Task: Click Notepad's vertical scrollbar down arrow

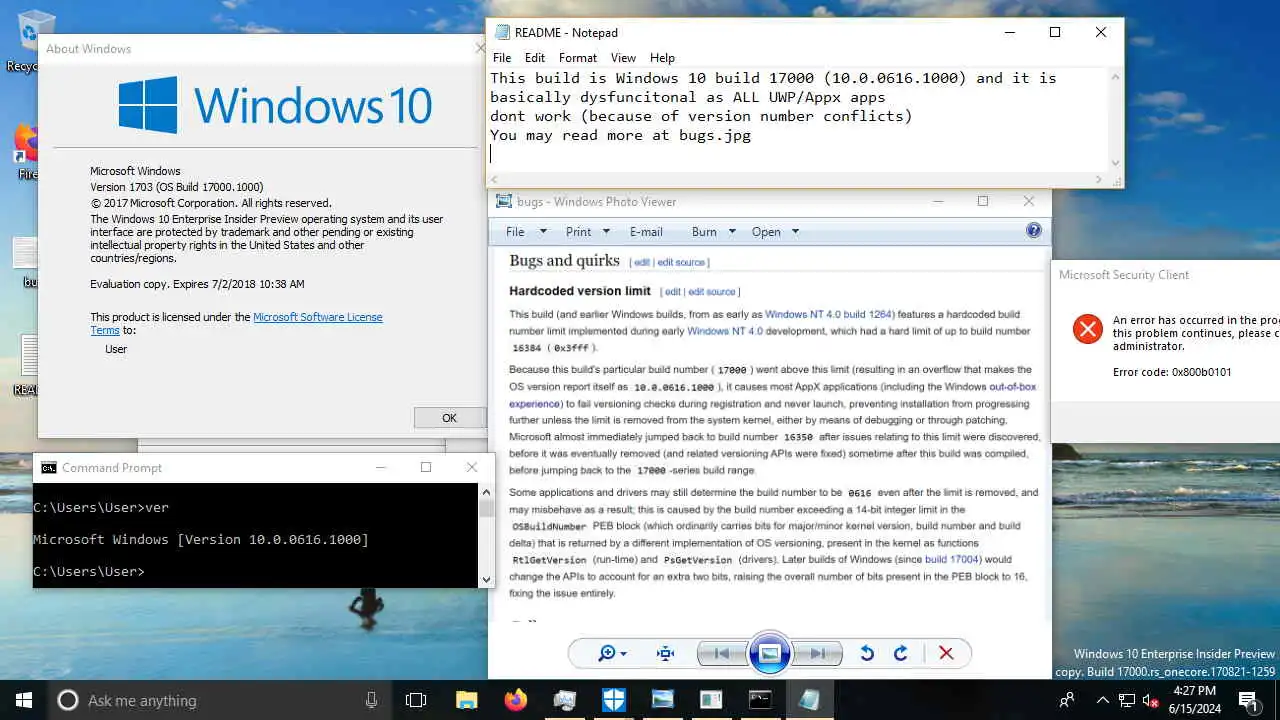Action: 1115,163
